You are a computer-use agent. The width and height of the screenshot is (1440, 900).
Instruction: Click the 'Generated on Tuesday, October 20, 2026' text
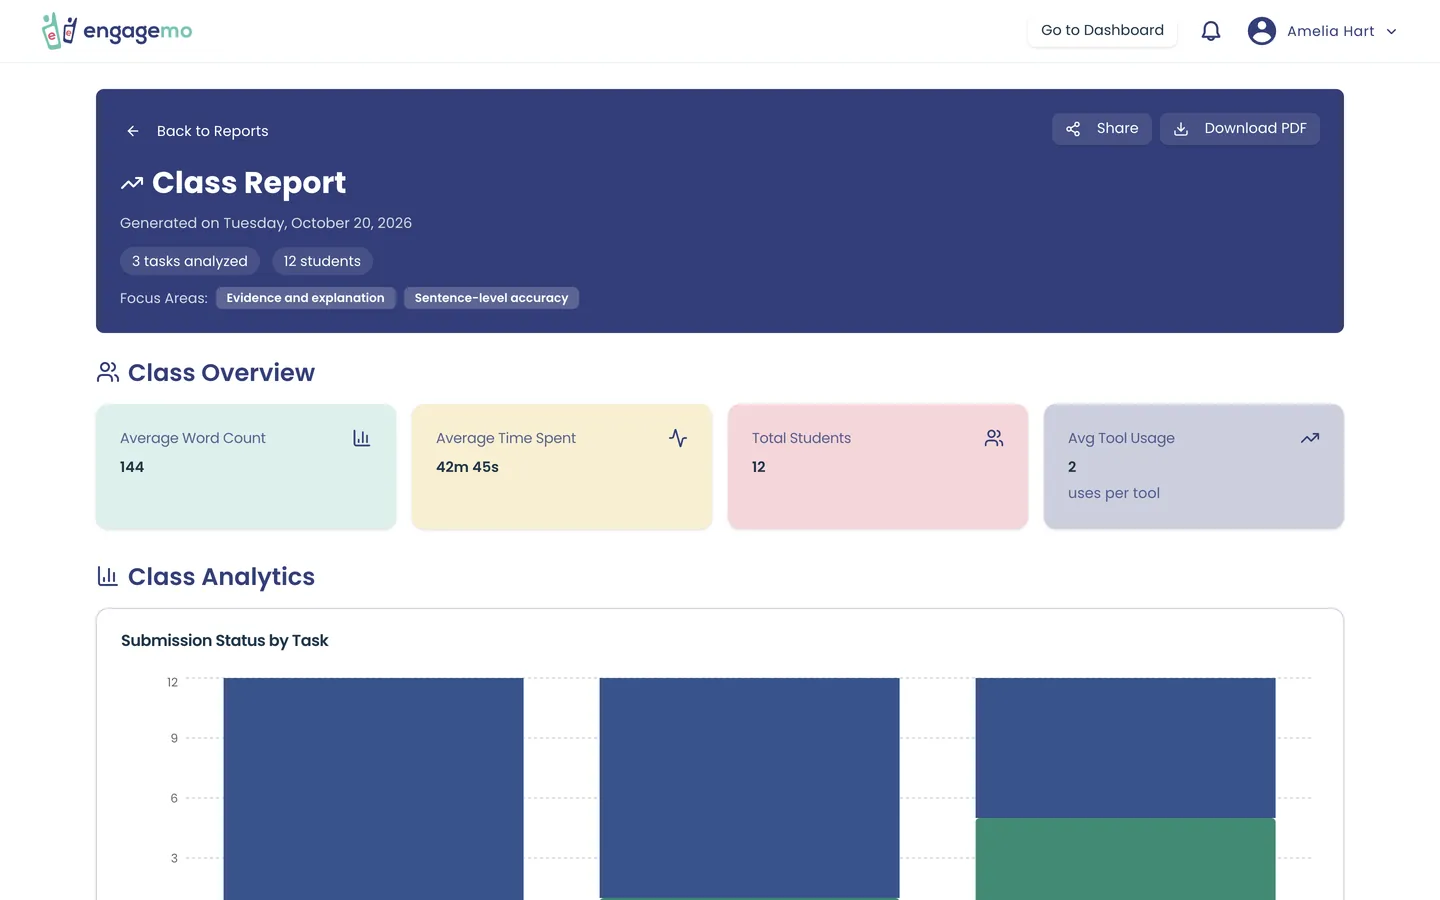tap(266, 223)
